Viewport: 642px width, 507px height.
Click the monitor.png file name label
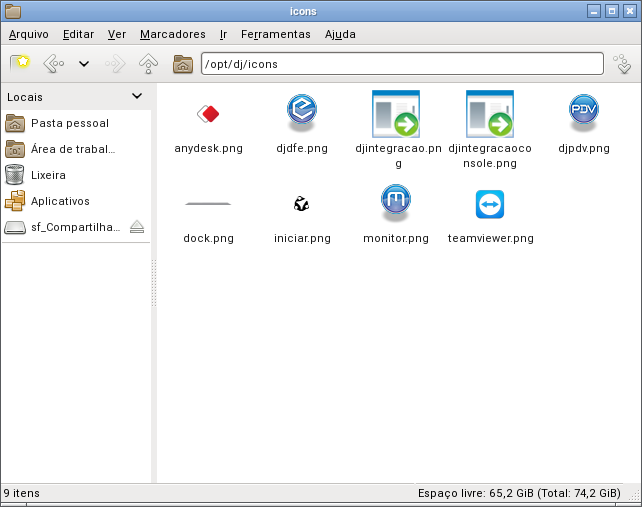[x=396, y=238]
